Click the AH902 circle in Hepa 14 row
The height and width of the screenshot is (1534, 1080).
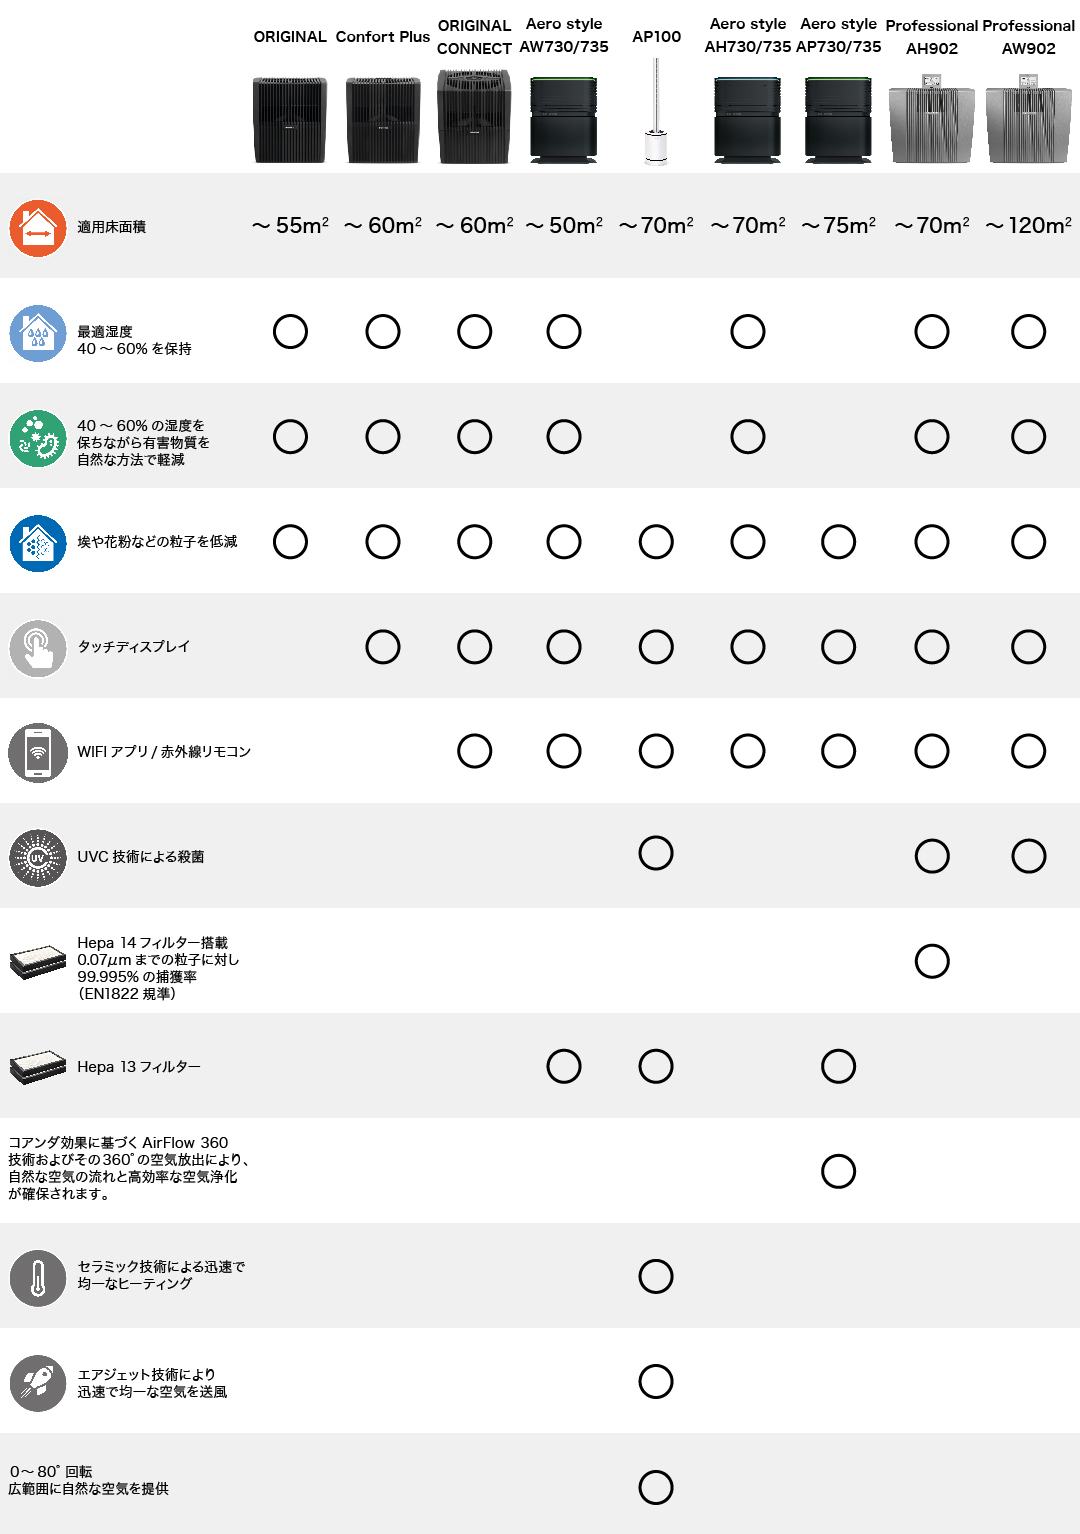click(932, 961)
